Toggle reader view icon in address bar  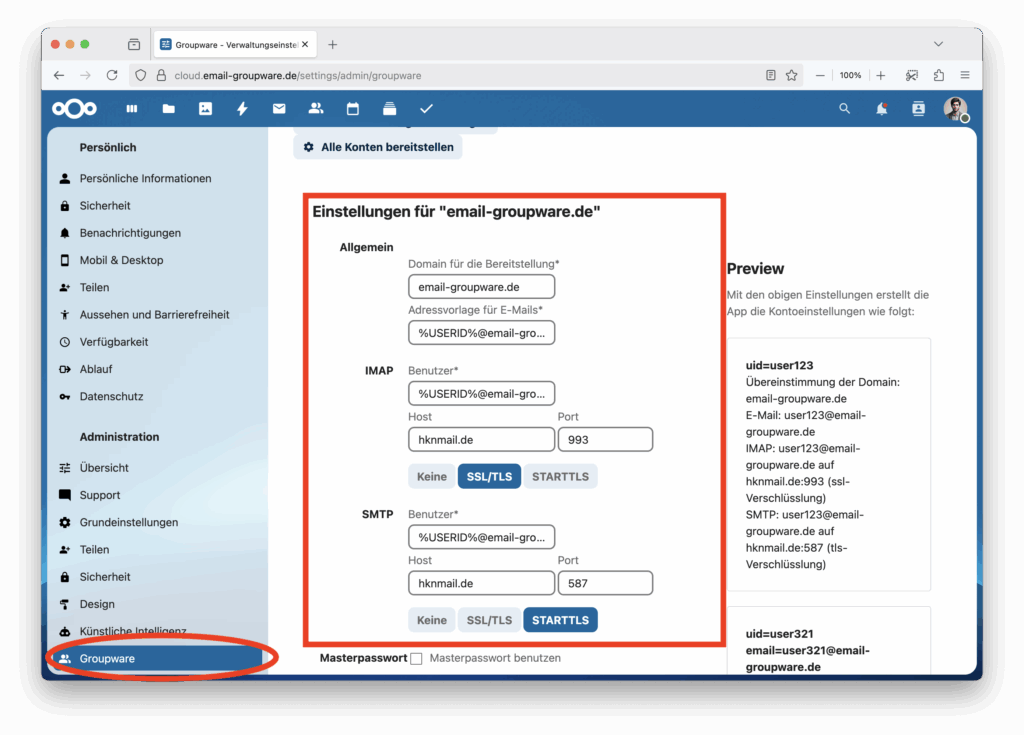coord(771,75)
